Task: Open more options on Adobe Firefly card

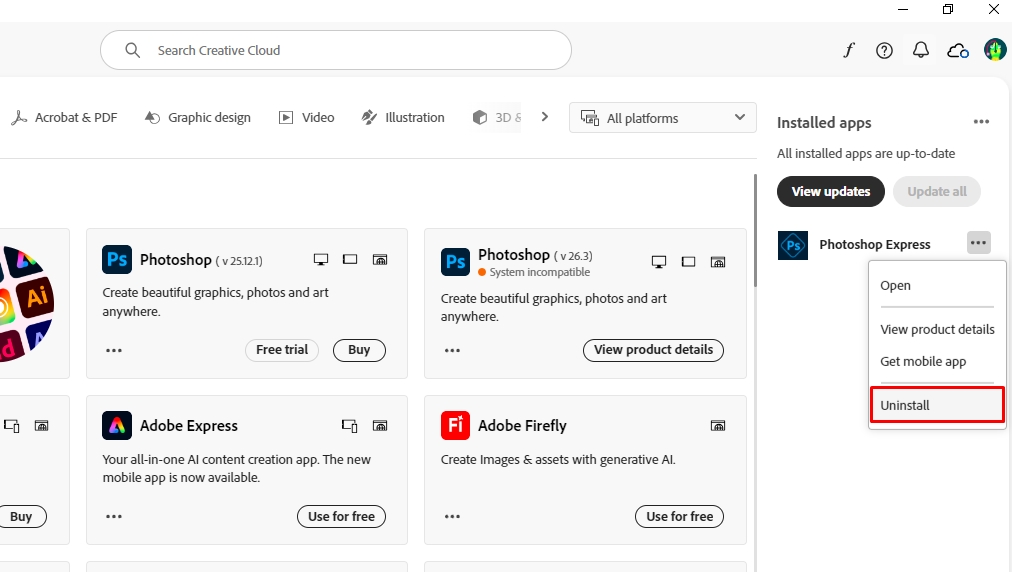Action: coord(452,516)
